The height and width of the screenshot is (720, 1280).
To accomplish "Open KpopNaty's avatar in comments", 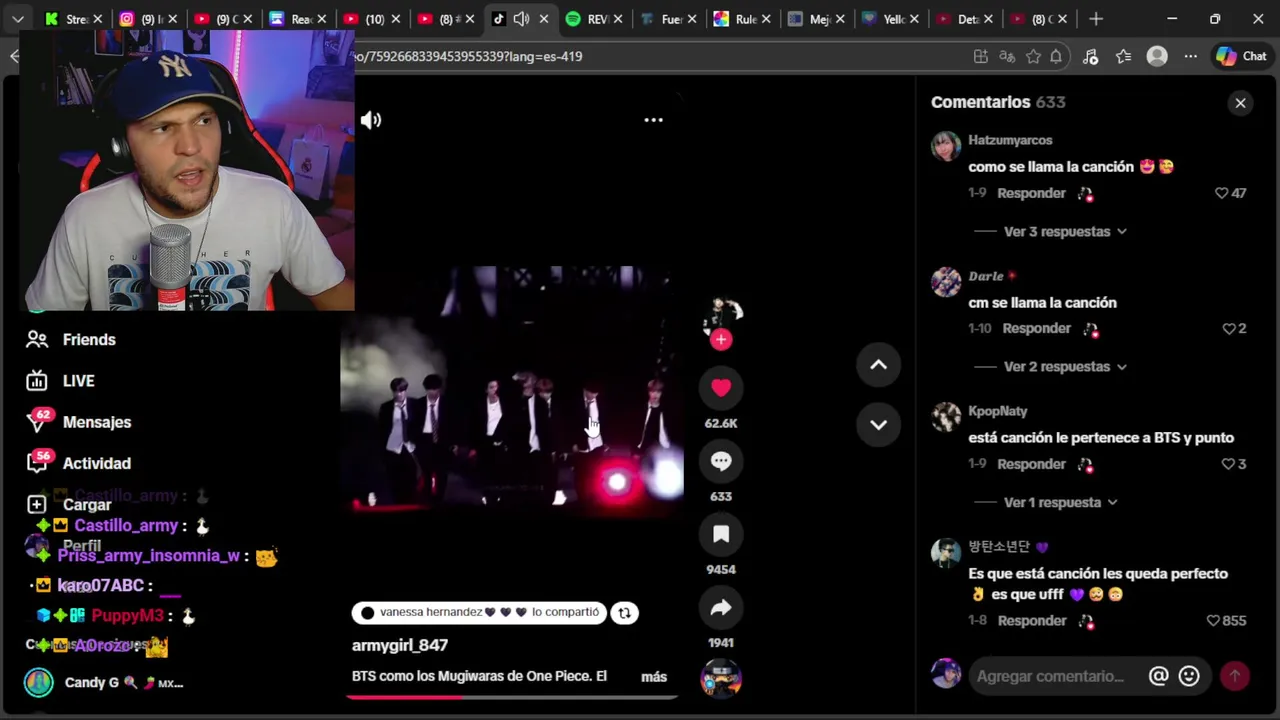I will pyautogui.click(x=946, y=417).
